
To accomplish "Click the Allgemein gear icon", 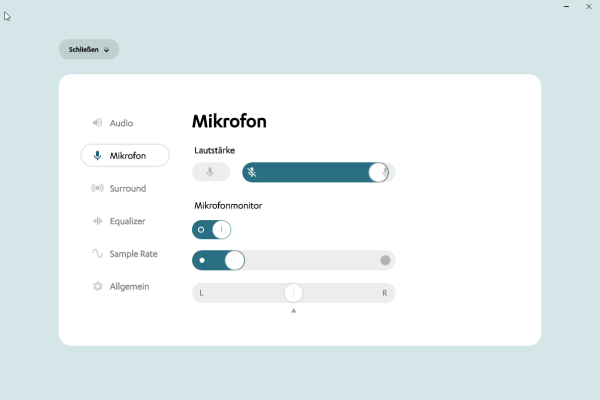I will 97,286.
